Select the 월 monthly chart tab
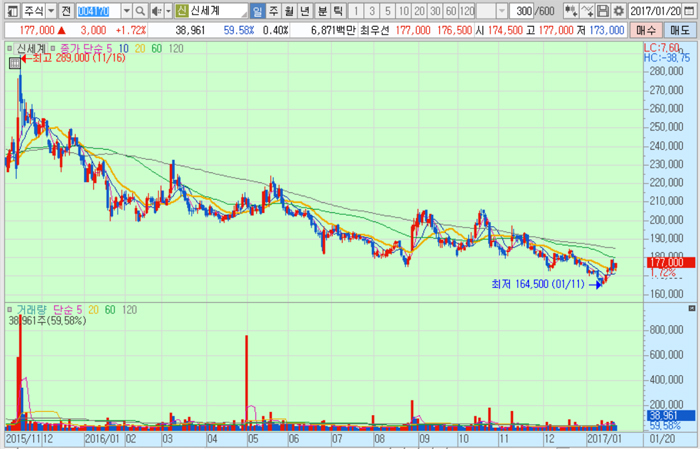The height and width of the screenshot is (449, 700). [290, 11]
